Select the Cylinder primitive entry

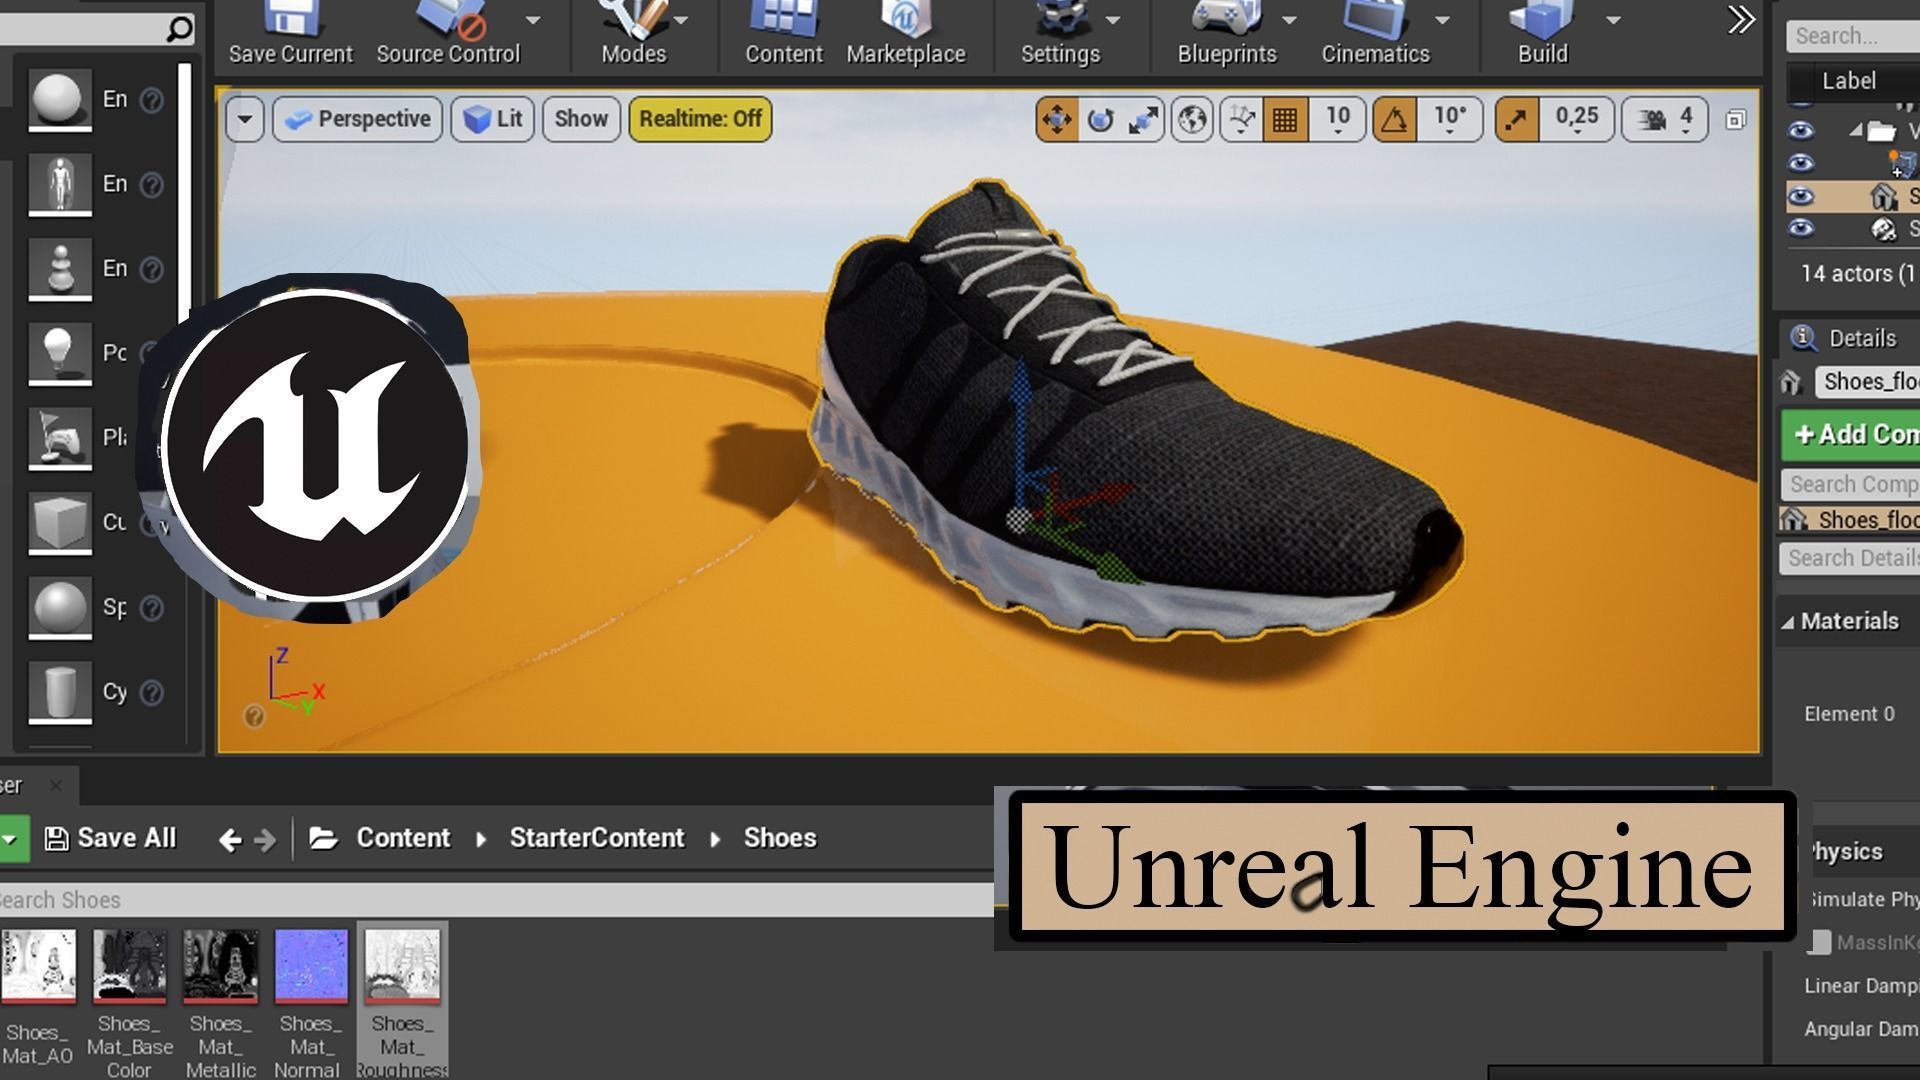pos(60,692)
